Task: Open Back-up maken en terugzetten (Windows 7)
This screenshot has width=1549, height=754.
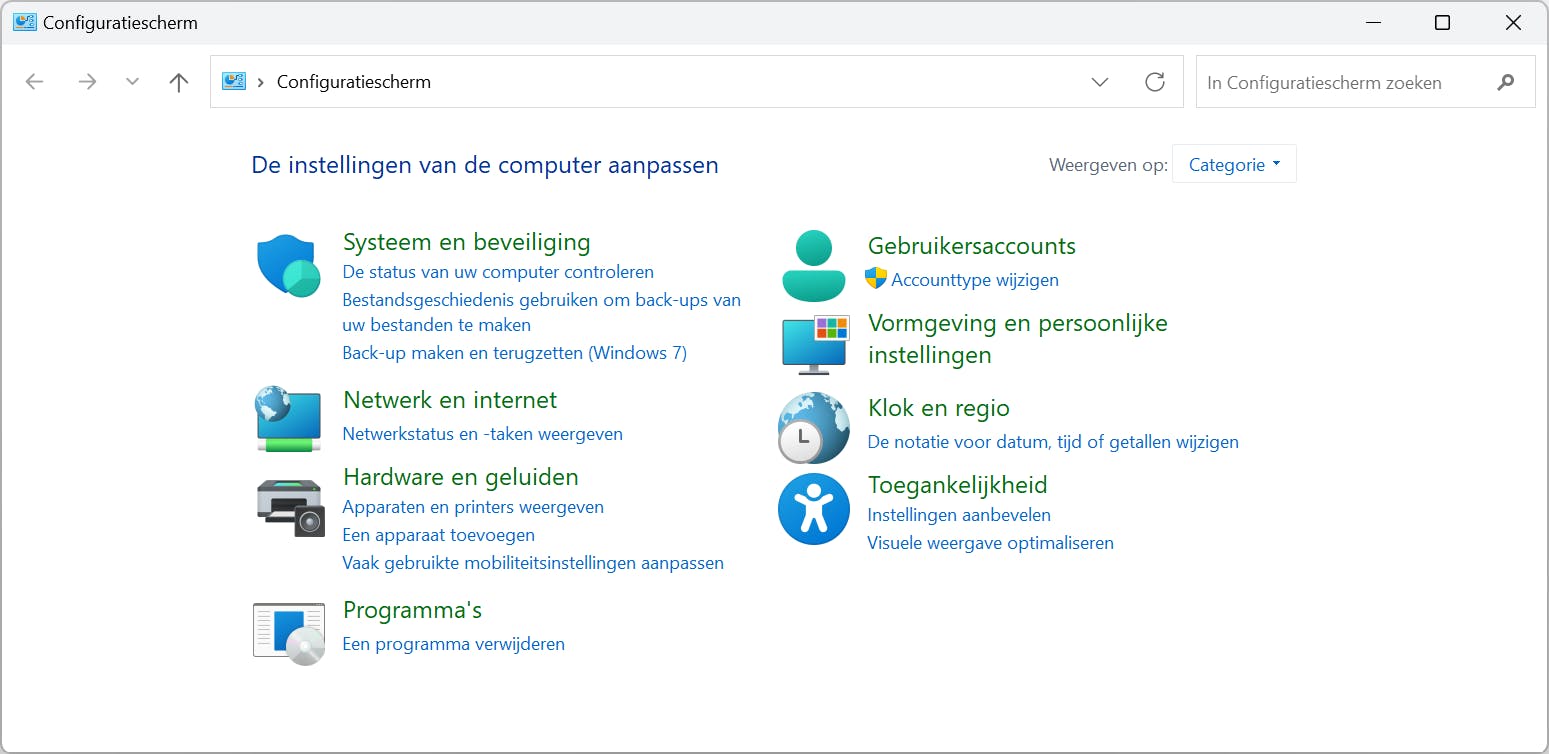Action: pos(515,353)
